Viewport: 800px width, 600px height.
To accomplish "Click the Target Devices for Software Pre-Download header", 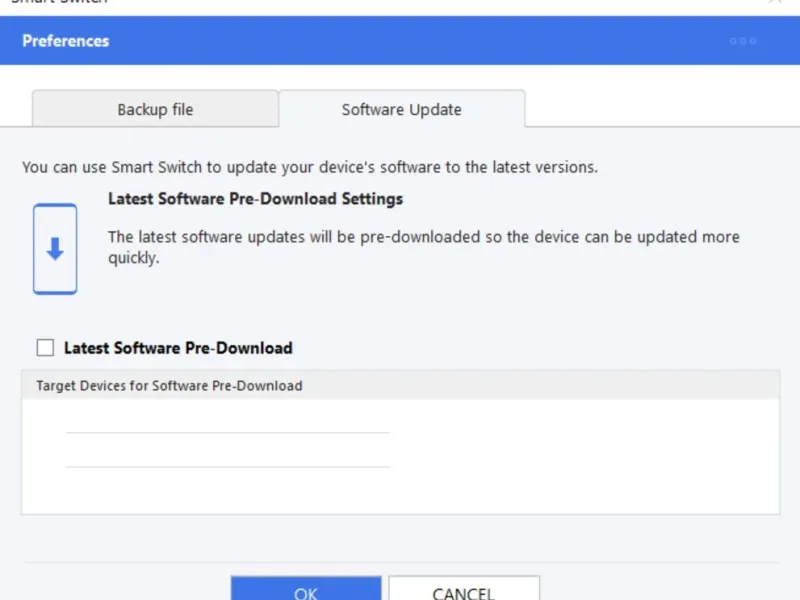I will pyautogui.click(x=170, y=385).
